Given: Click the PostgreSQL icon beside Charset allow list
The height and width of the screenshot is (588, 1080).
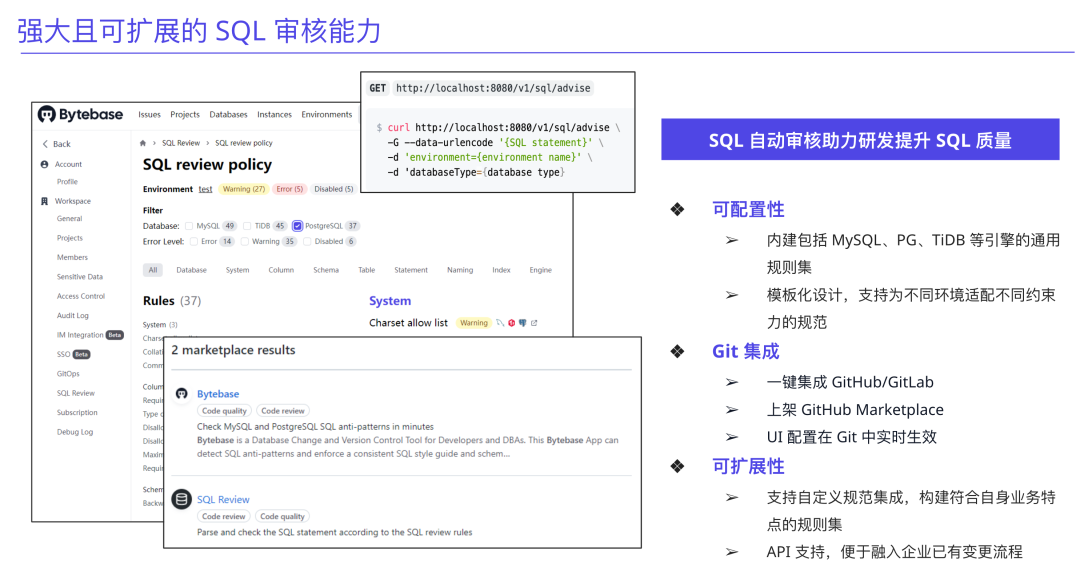Looking at the screenshot, I should tap(523, 323).
